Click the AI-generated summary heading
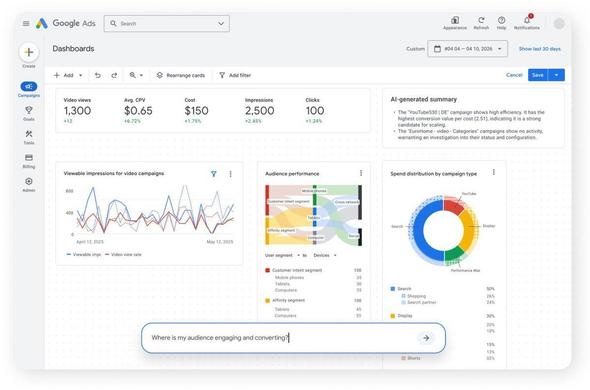 (424, 99)
